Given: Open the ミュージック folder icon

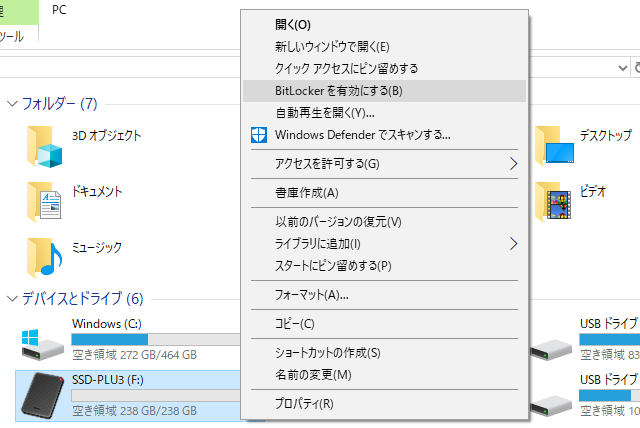Looking at the screenshot, I should point(44,257).
